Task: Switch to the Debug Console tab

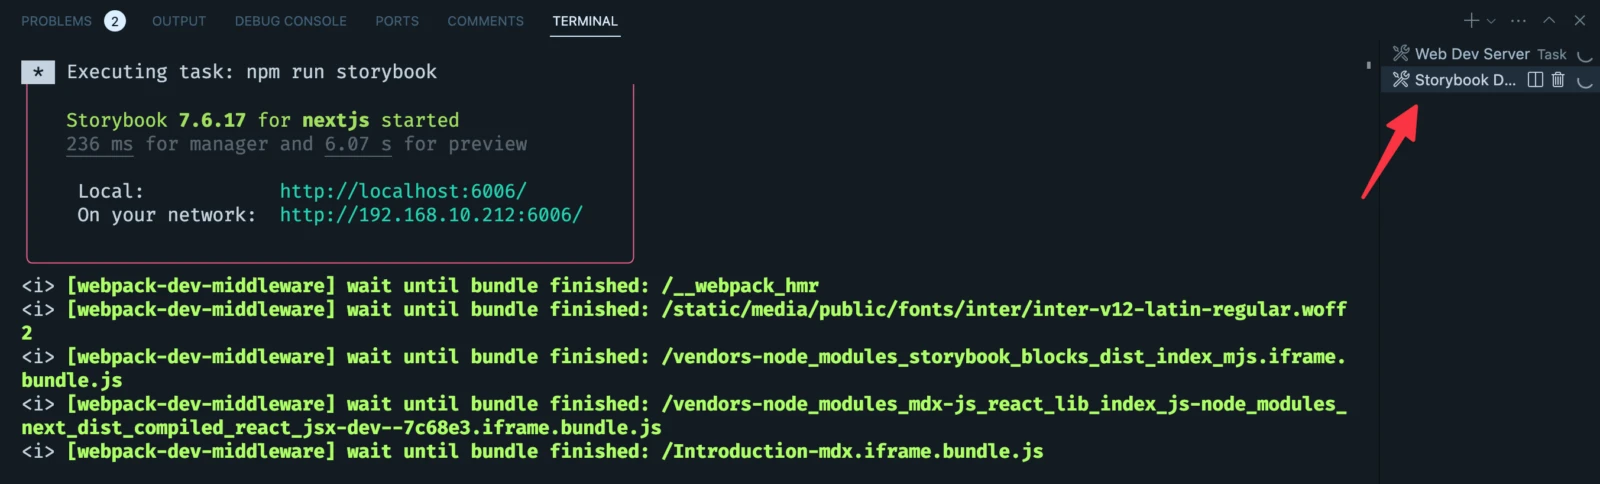Action: pyautogui.click(x=291, y=21)
